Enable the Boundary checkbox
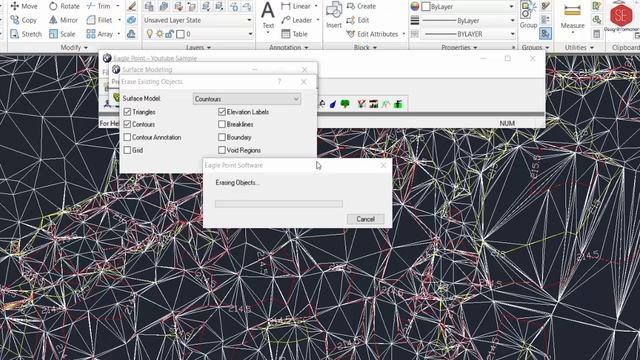The image size is (640, 360). pyautogui.click(x=222, y=137)
